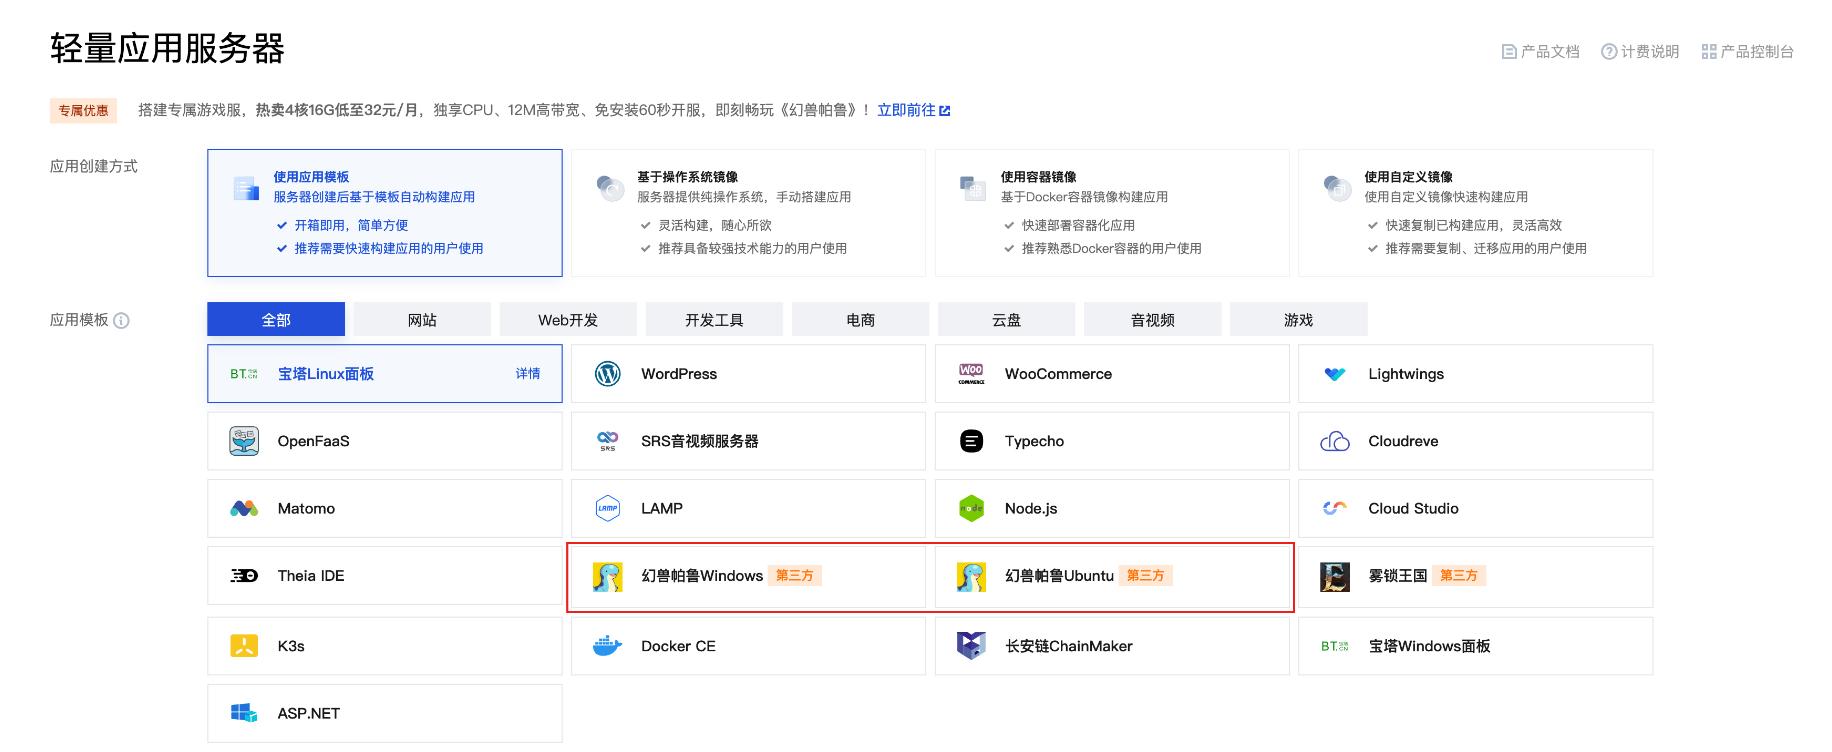This screenshot has width=1832, height=752.
Task: Click the Matomo logo icon
Action: [244, 508]
